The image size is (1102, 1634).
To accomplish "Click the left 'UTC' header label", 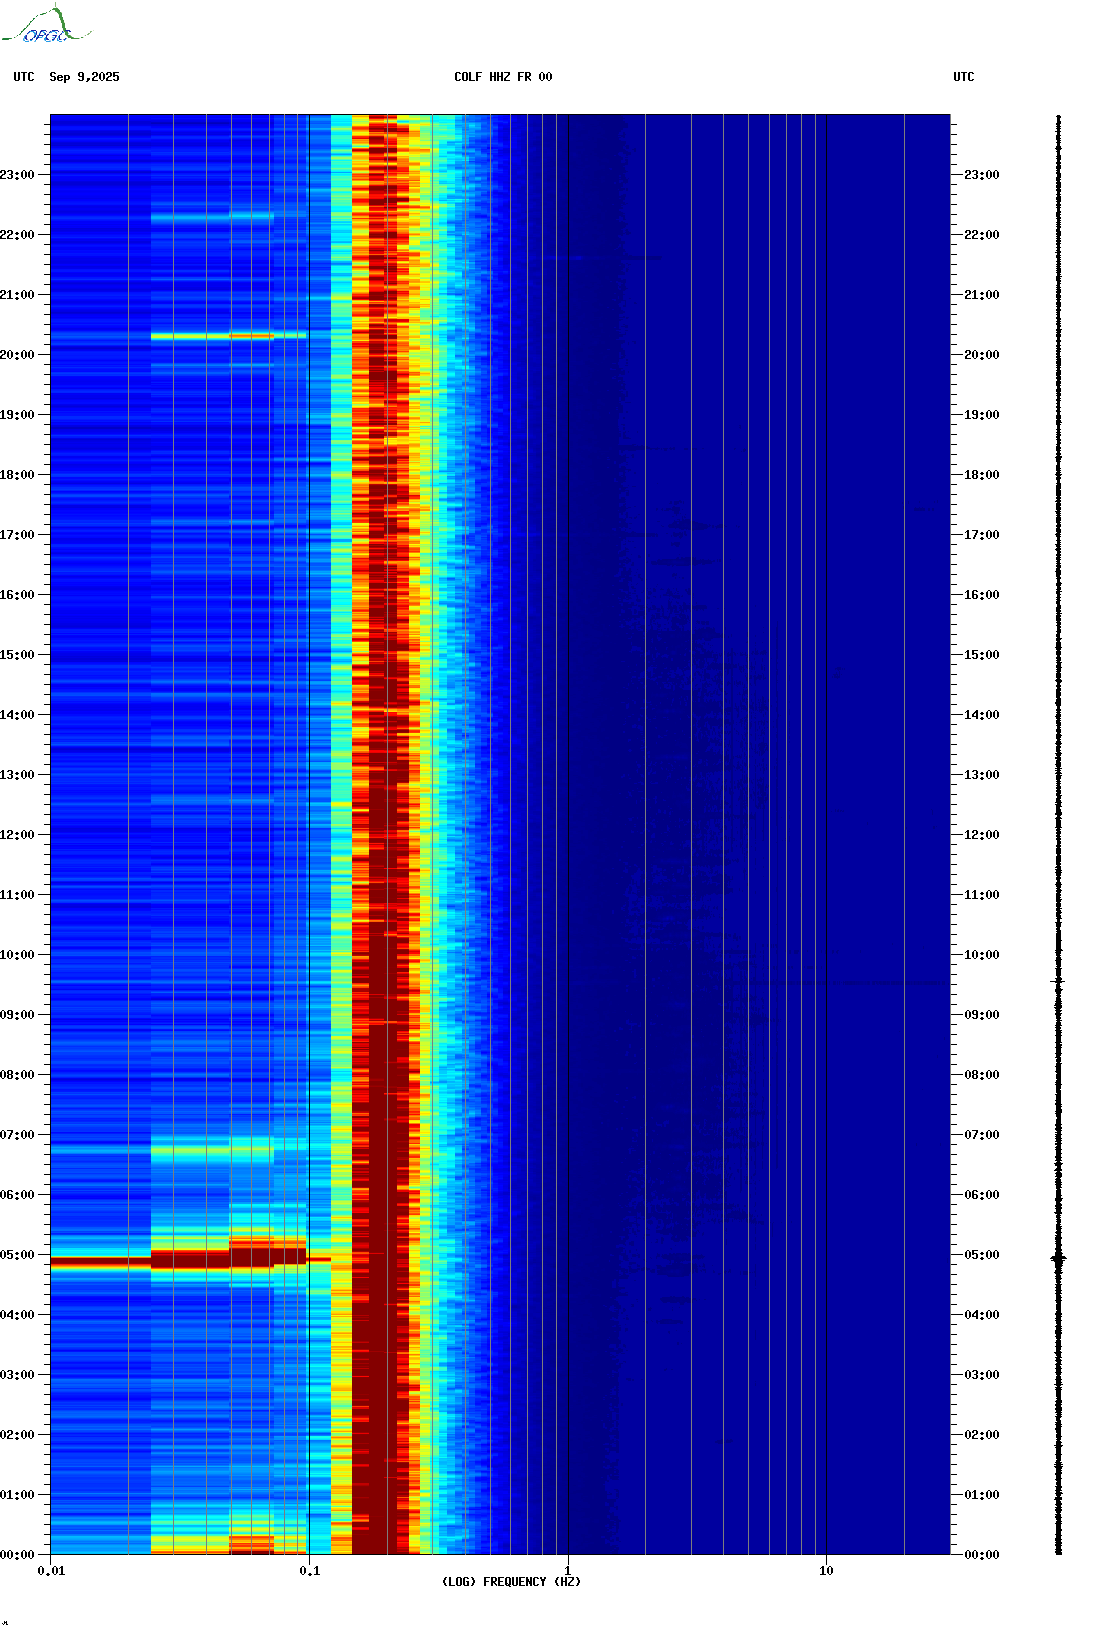I will tap(24, 77).
